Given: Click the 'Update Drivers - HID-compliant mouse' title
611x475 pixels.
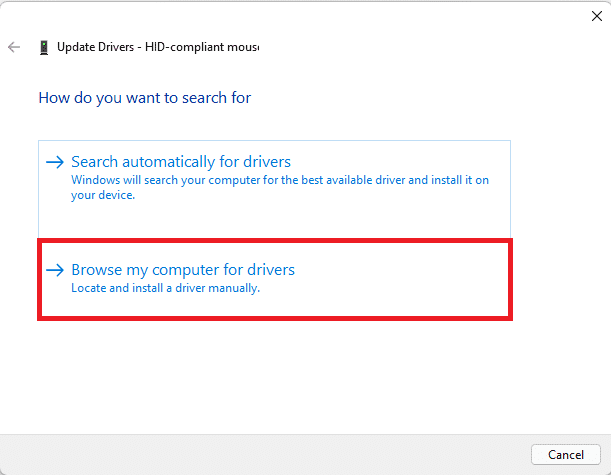Looking at the screenshot, I should (158, 47).
